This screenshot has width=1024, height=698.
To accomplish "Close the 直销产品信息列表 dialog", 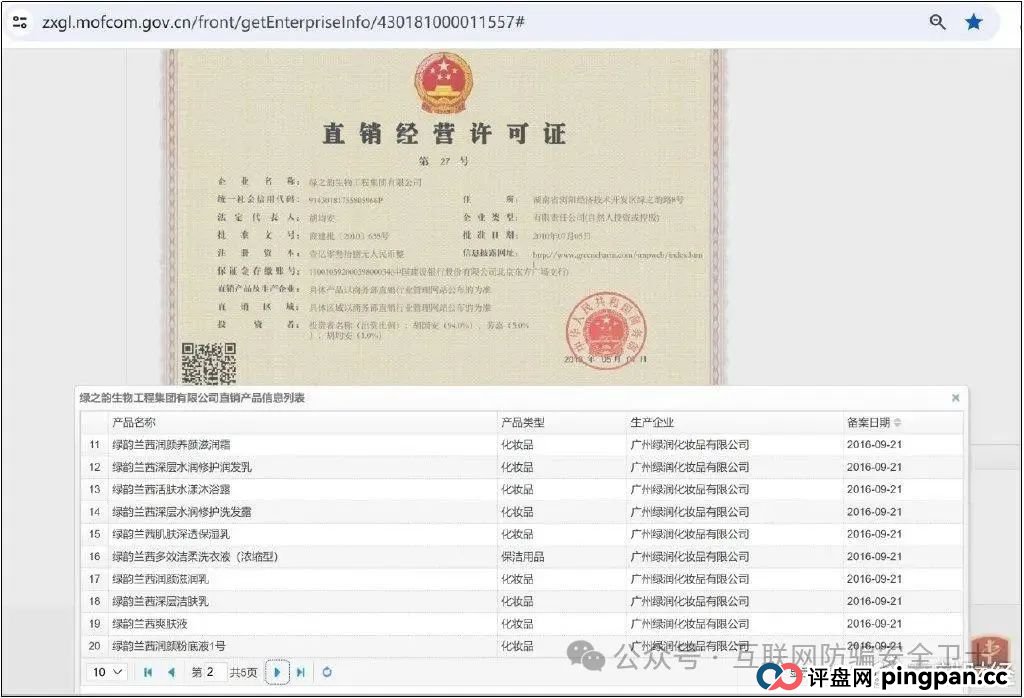I will point(955,397).
